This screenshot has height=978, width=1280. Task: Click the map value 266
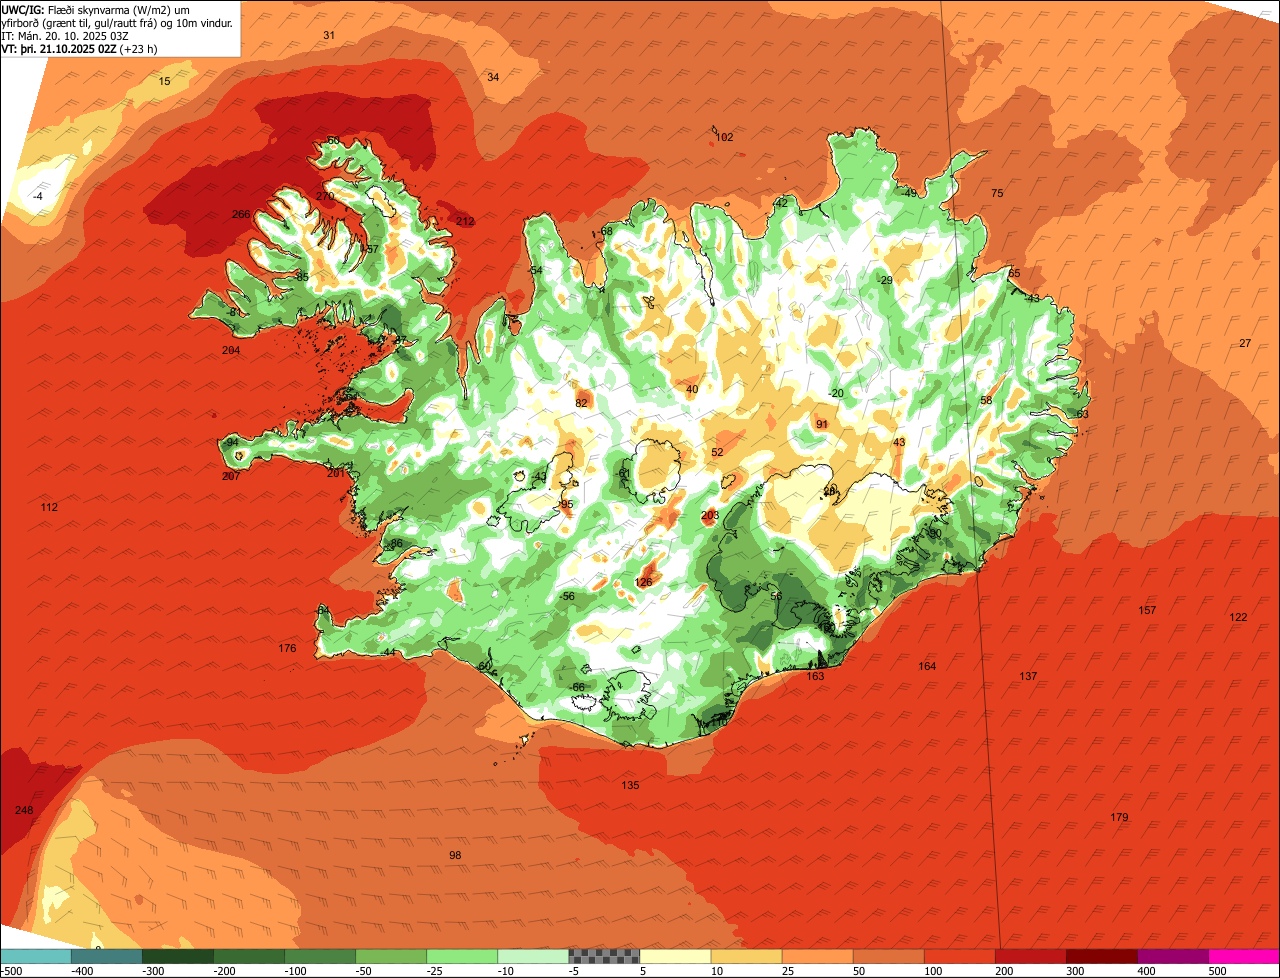click(241, 214)
